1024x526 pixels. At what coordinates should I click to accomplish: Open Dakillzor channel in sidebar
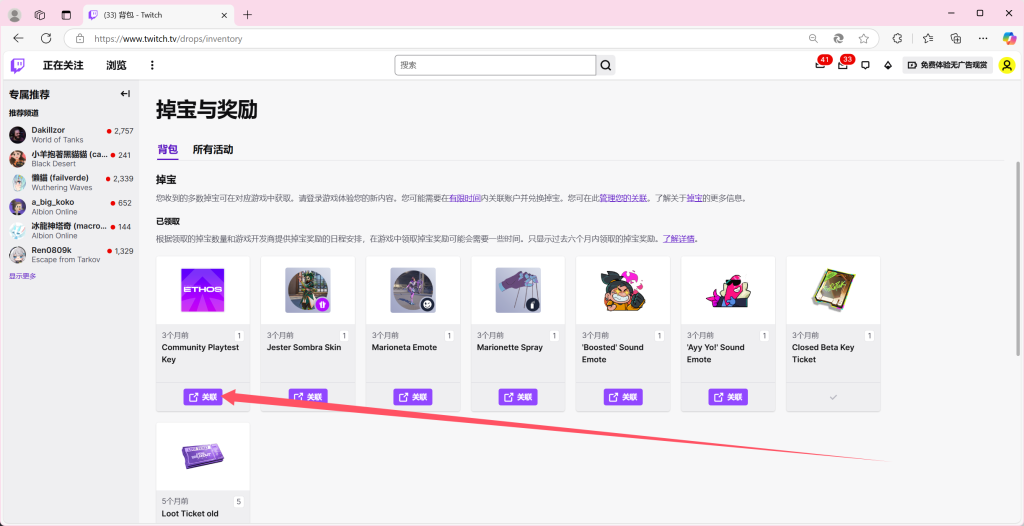coord(71,135)
